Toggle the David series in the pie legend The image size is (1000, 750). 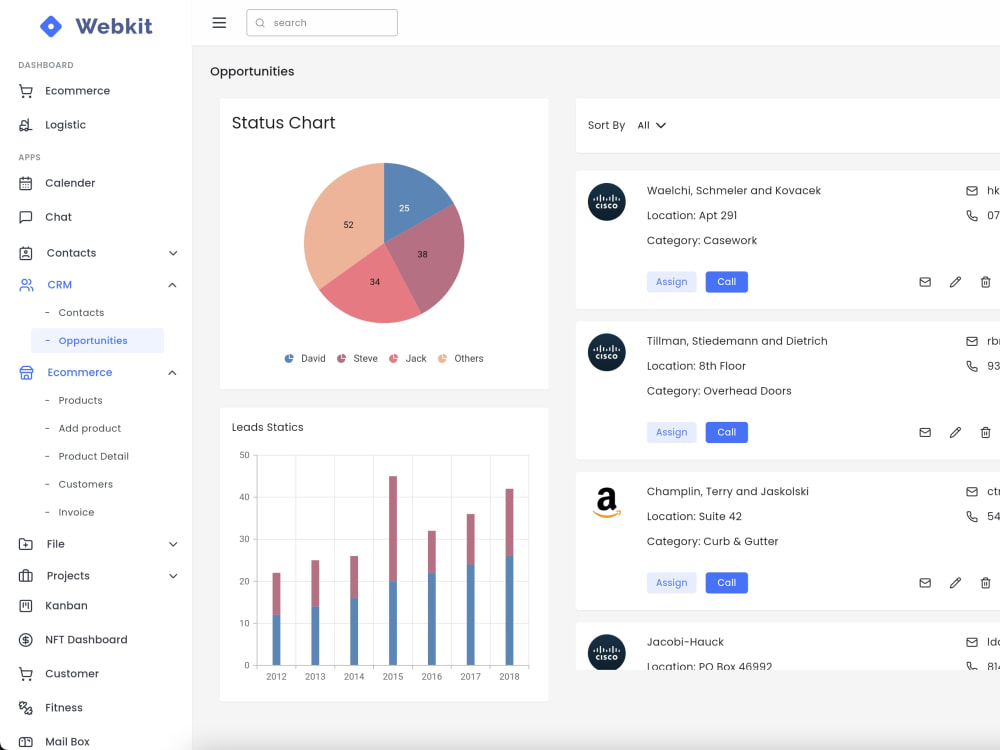click(305, 359)
